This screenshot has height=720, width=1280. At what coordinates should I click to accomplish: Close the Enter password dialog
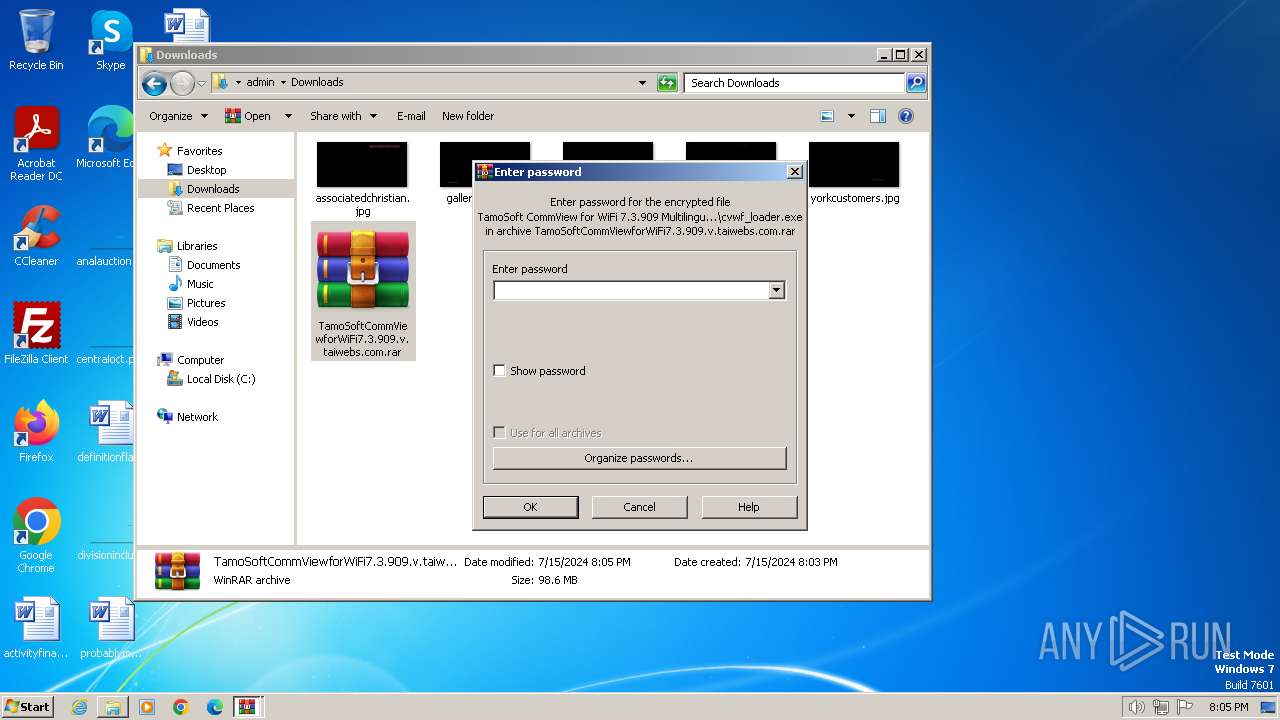pos(795,172)
